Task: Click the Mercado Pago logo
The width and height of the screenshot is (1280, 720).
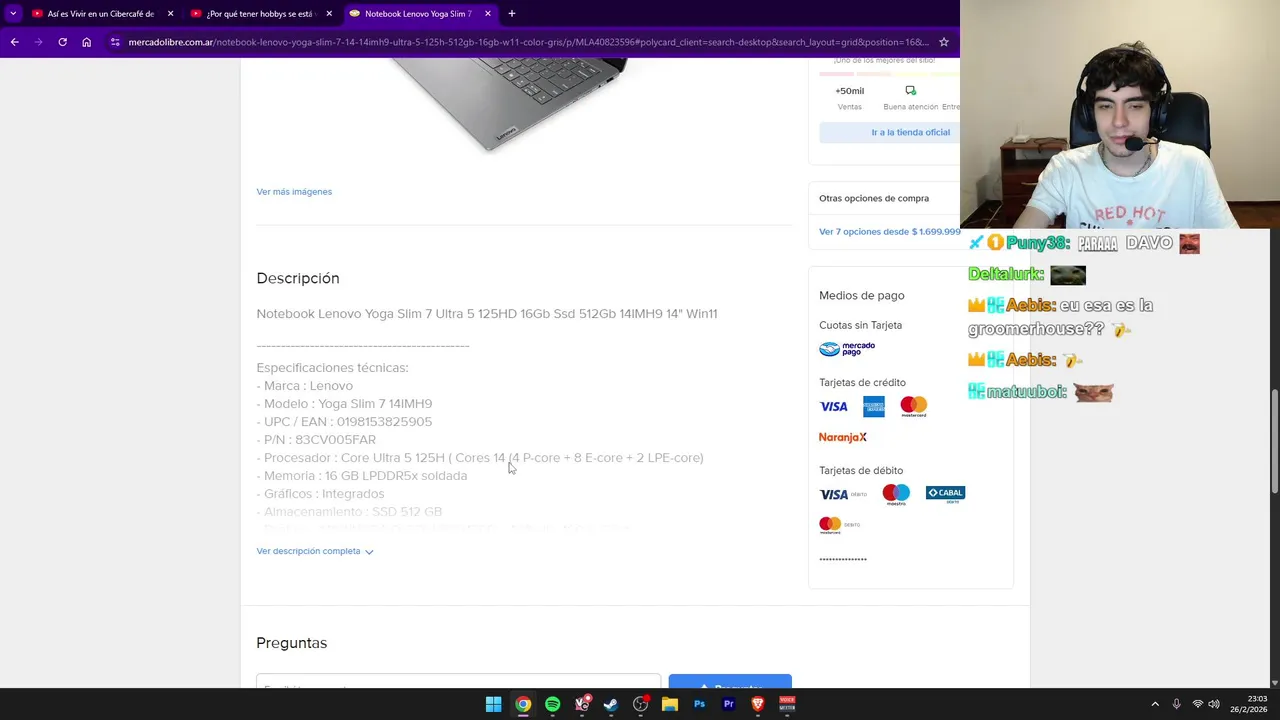Action: (x=847, y=349)
